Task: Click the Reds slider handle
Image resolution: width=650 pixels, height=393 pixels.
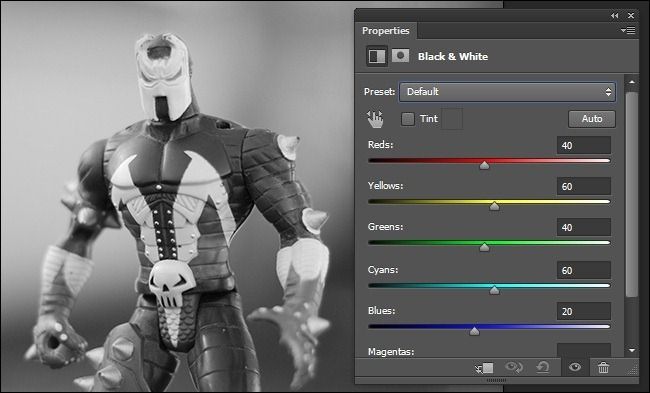Action: 484,165
